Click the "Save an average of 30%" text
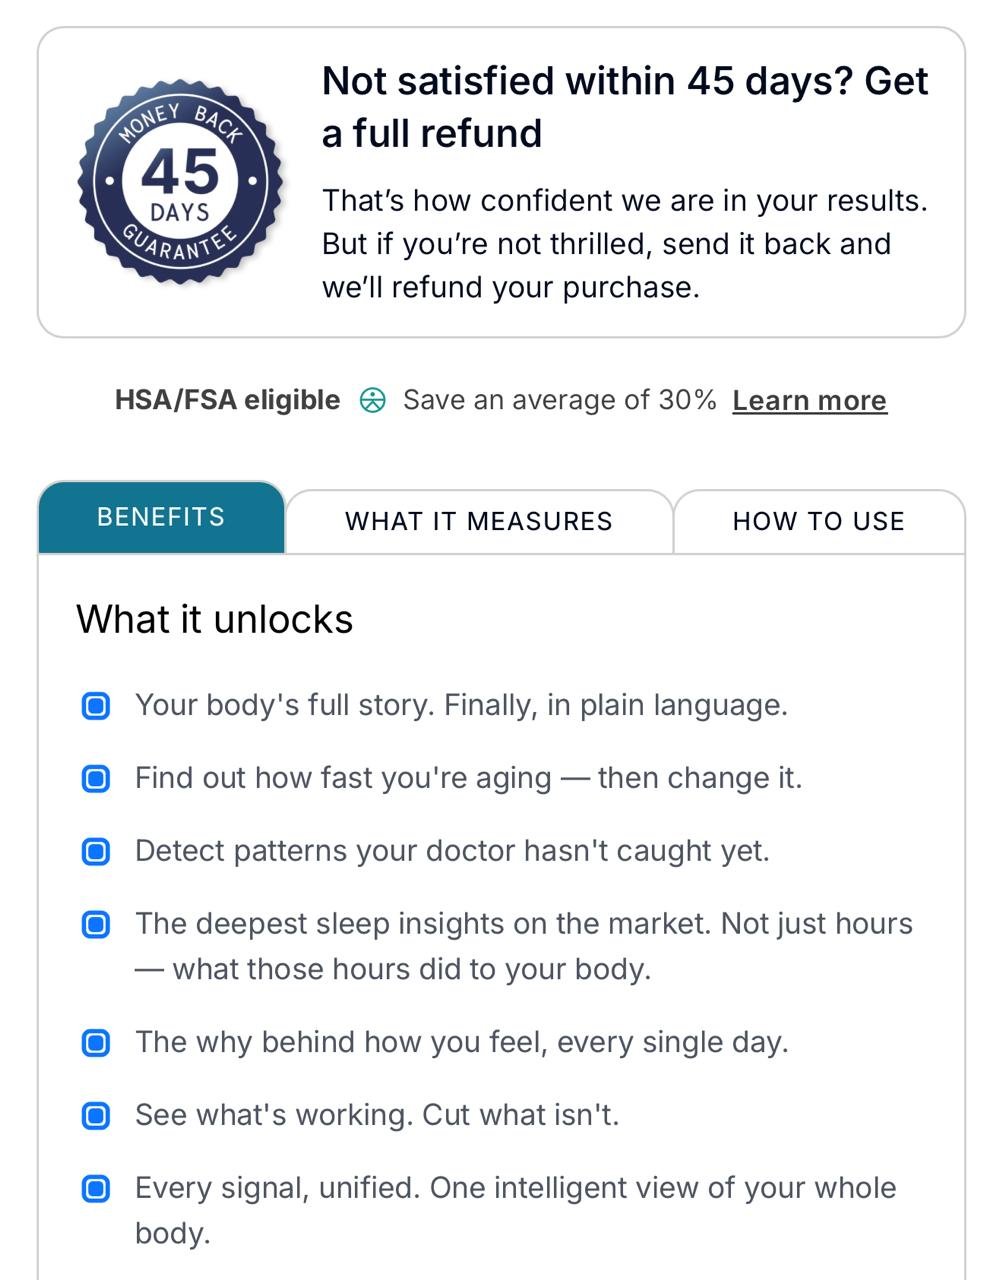 [560, 400]
